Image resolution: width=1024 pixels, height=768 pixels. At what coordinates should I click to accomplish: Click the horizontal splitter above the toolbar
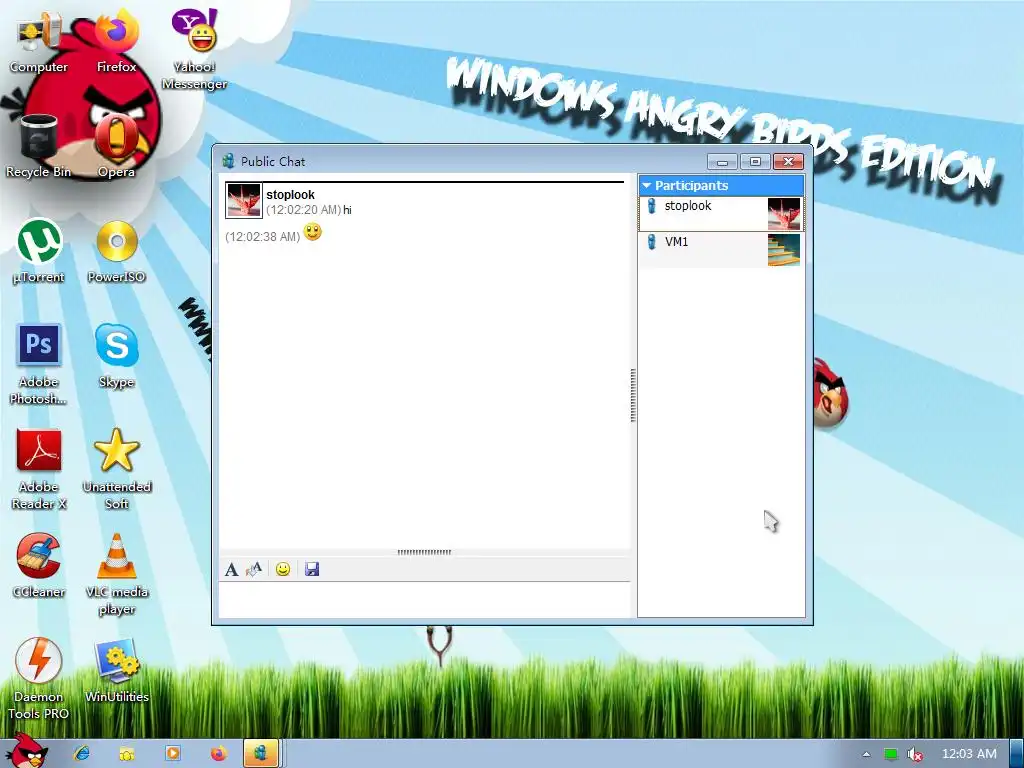(x=424, y=552)
